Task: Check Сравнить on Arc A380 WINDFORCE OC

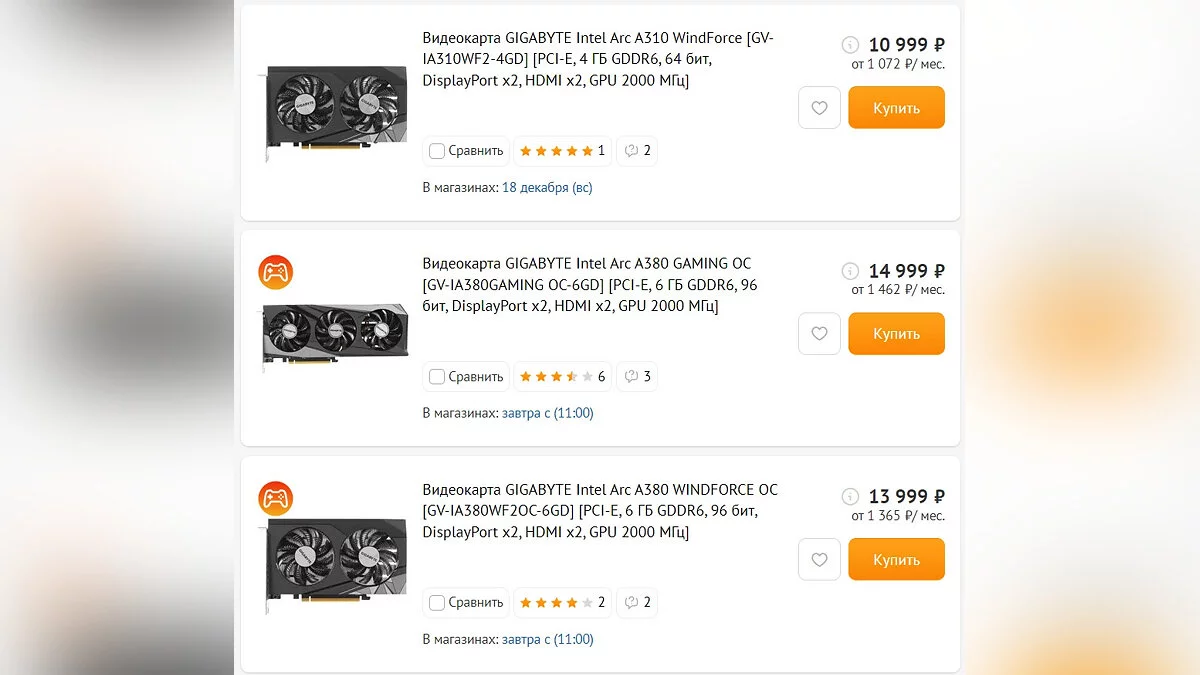Action: [x=437, y=603]
